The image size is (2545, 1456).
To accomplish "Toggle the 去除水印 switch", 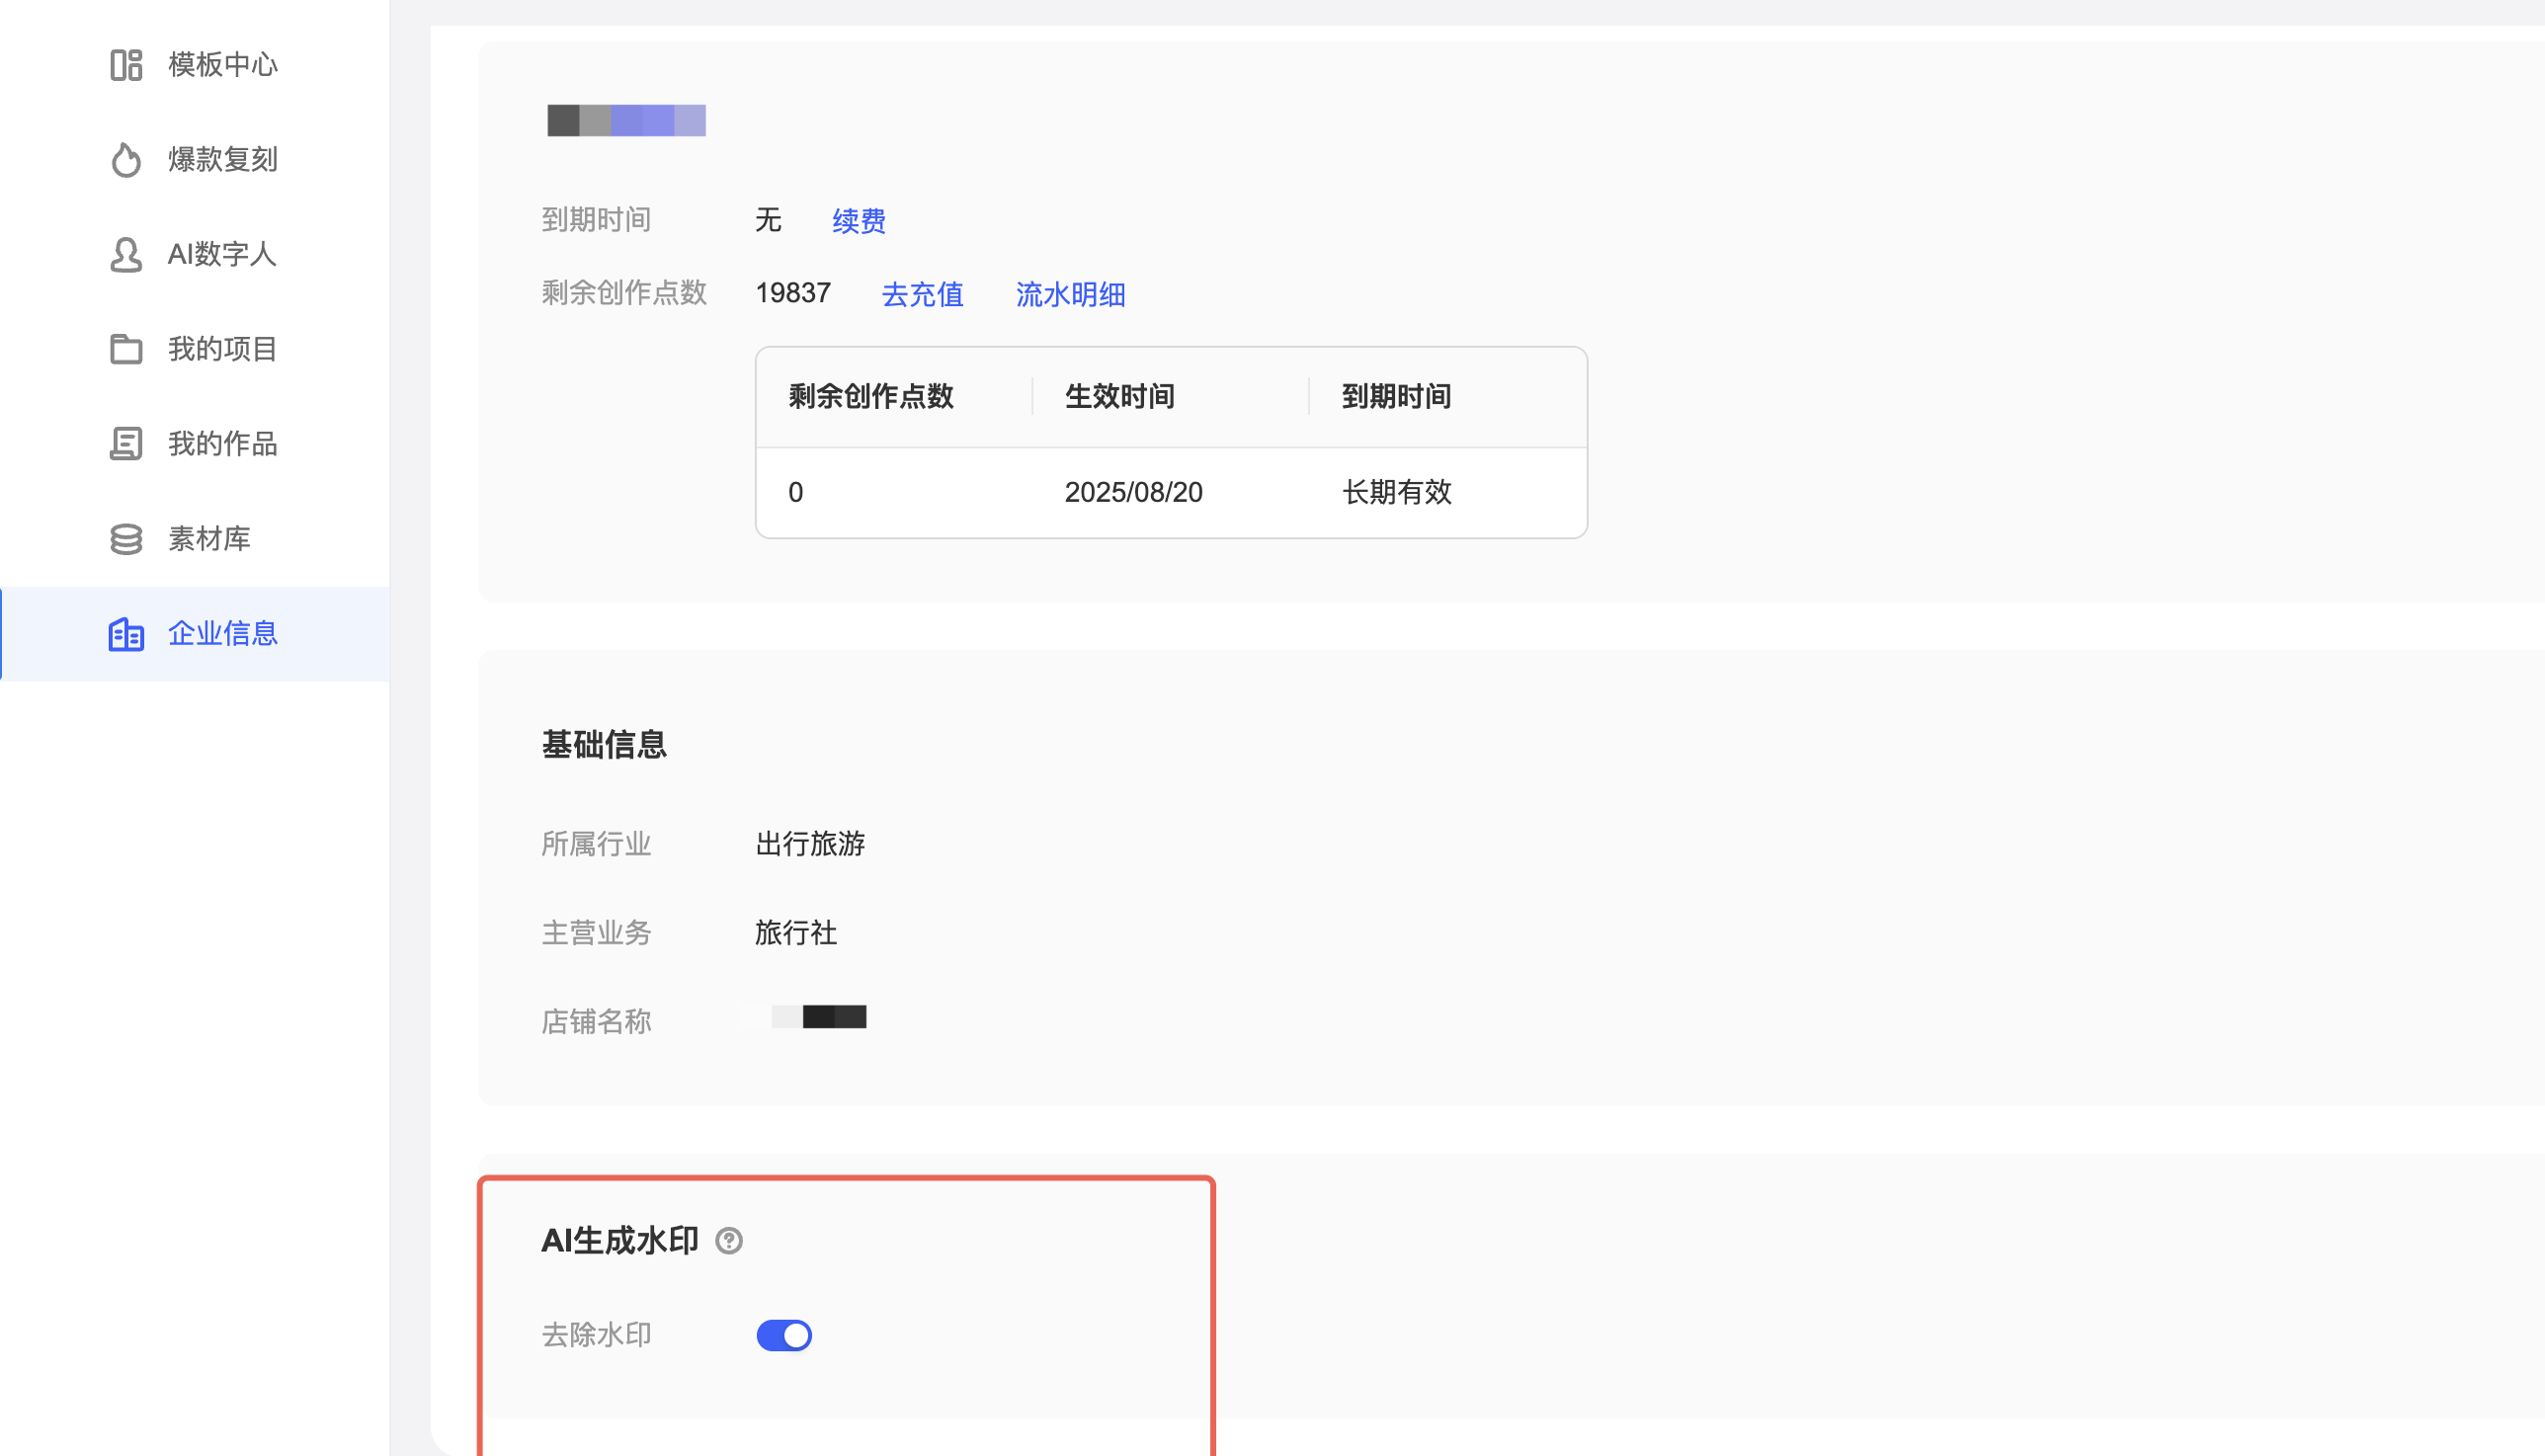I will (784, 1335).
